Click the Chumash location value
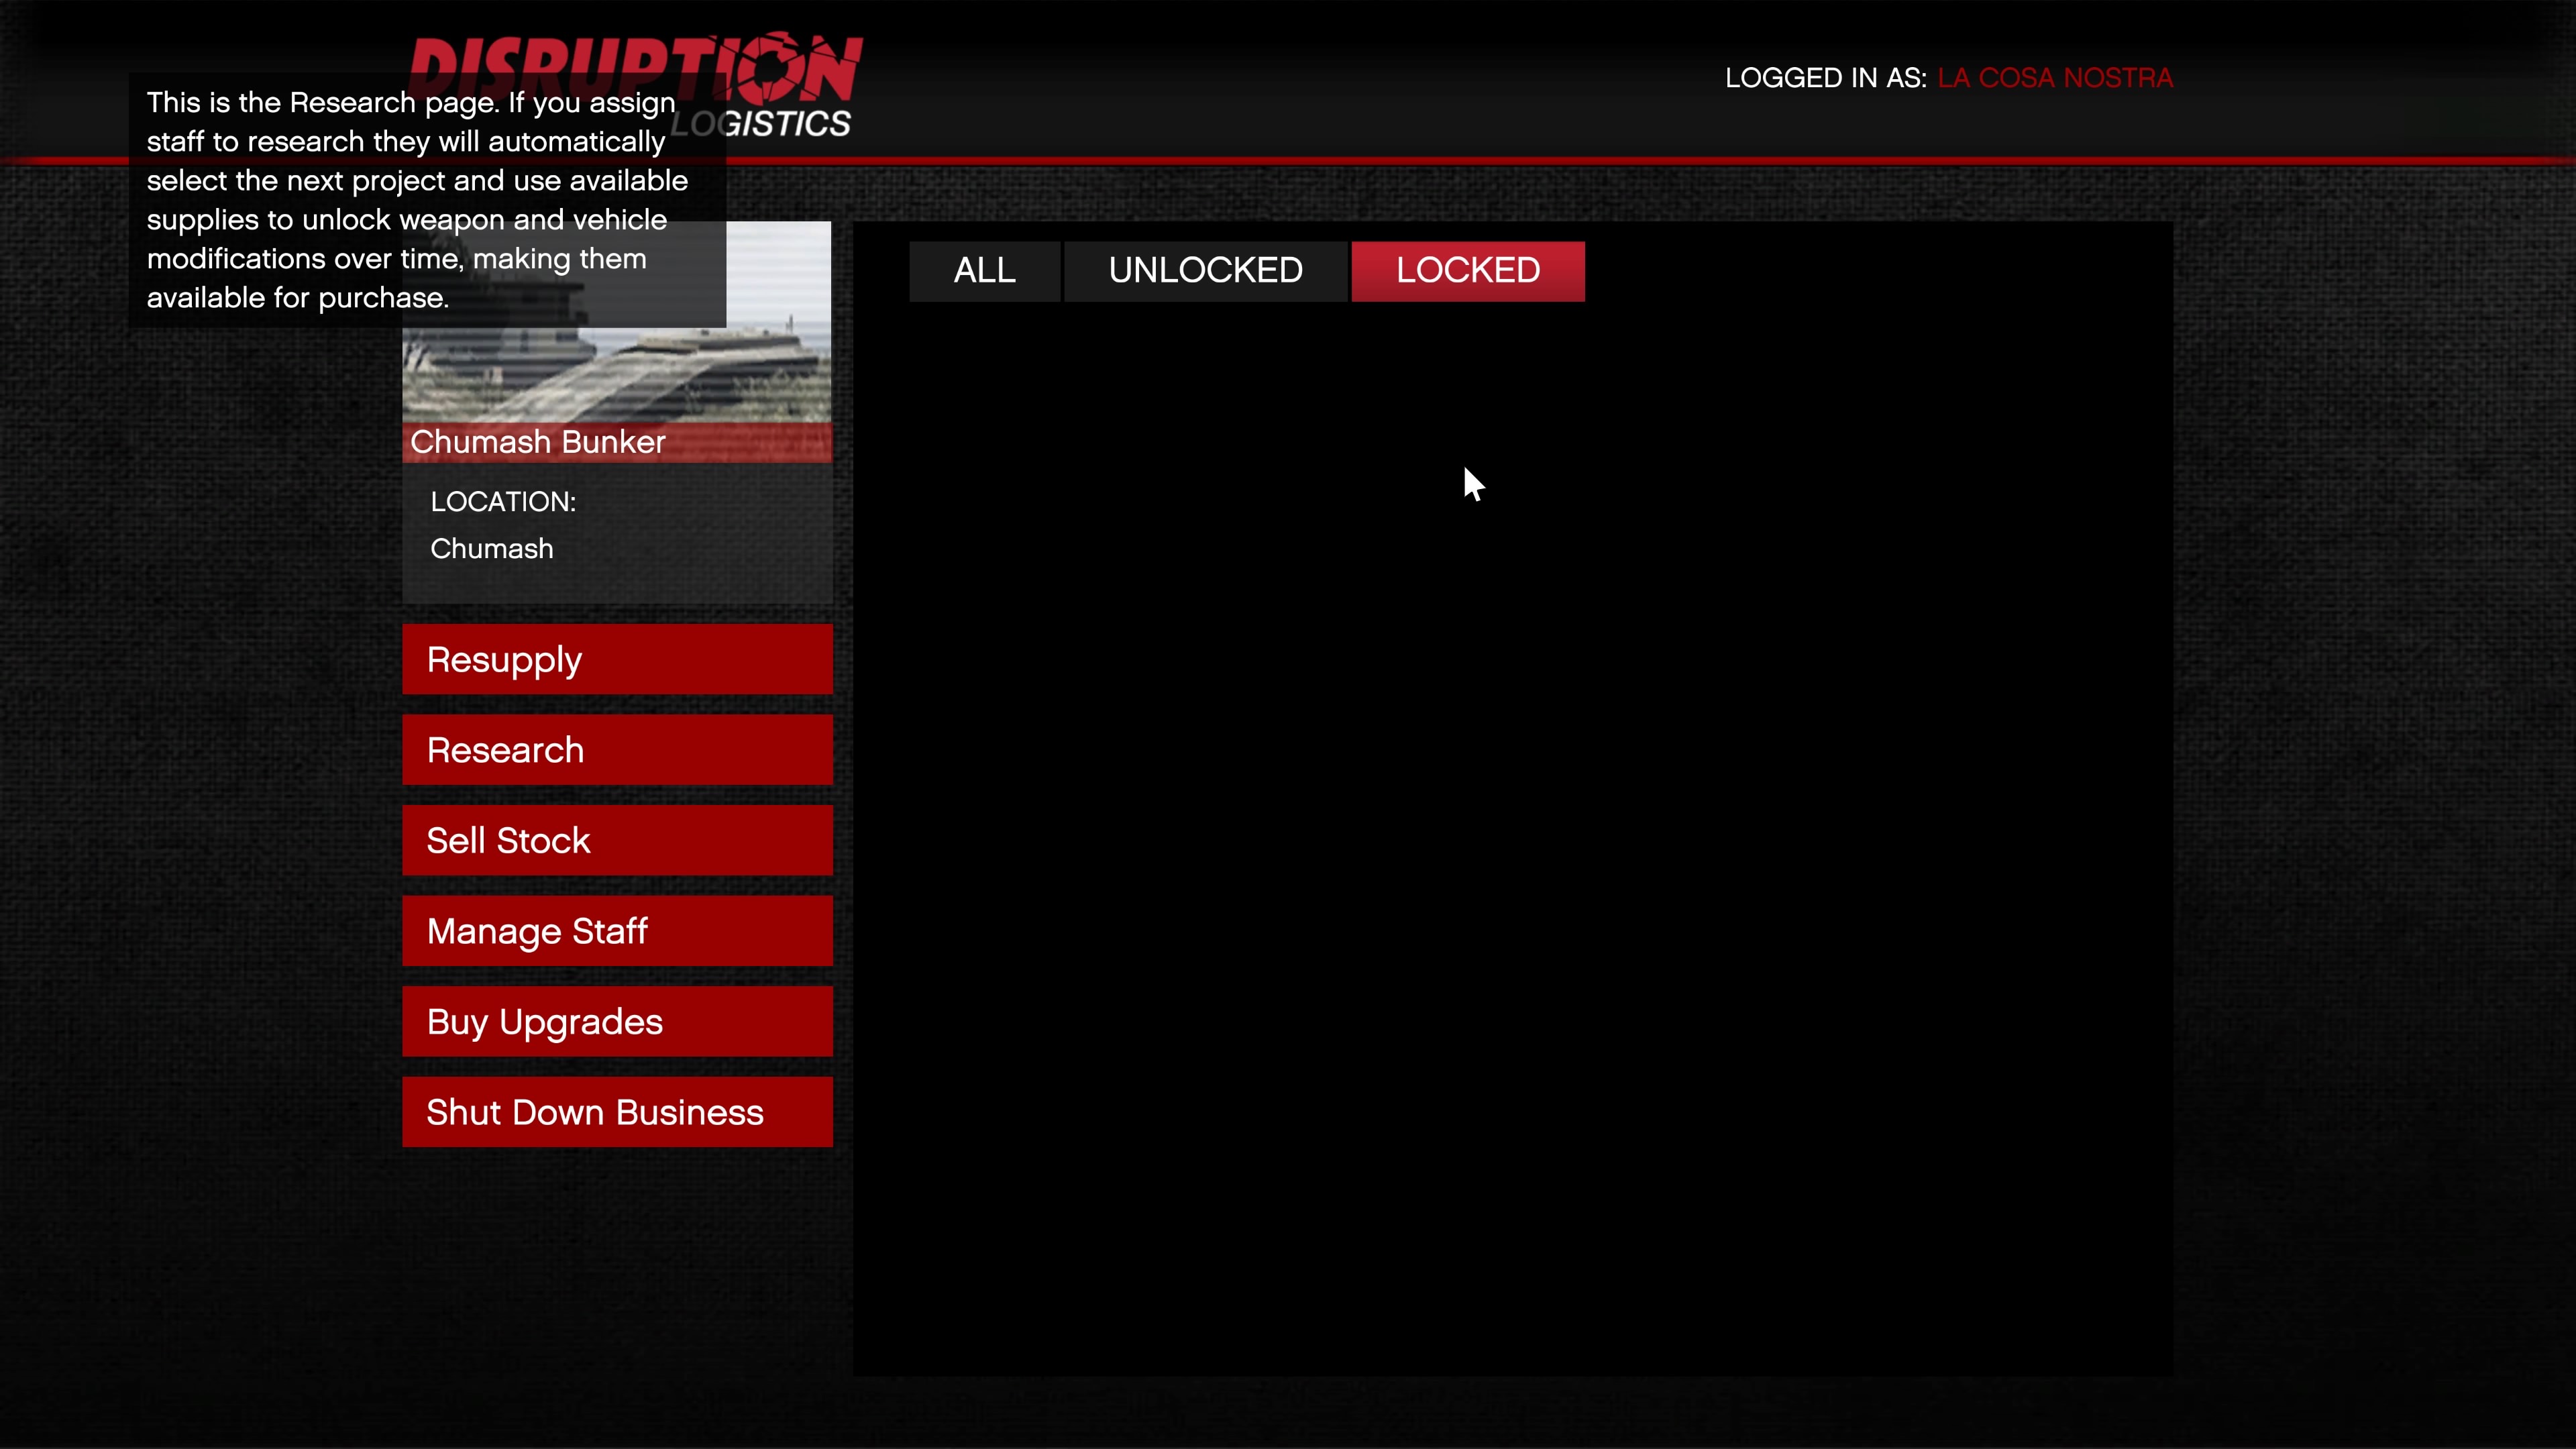The image size is (2576, 1449). [x=491, y=549]
